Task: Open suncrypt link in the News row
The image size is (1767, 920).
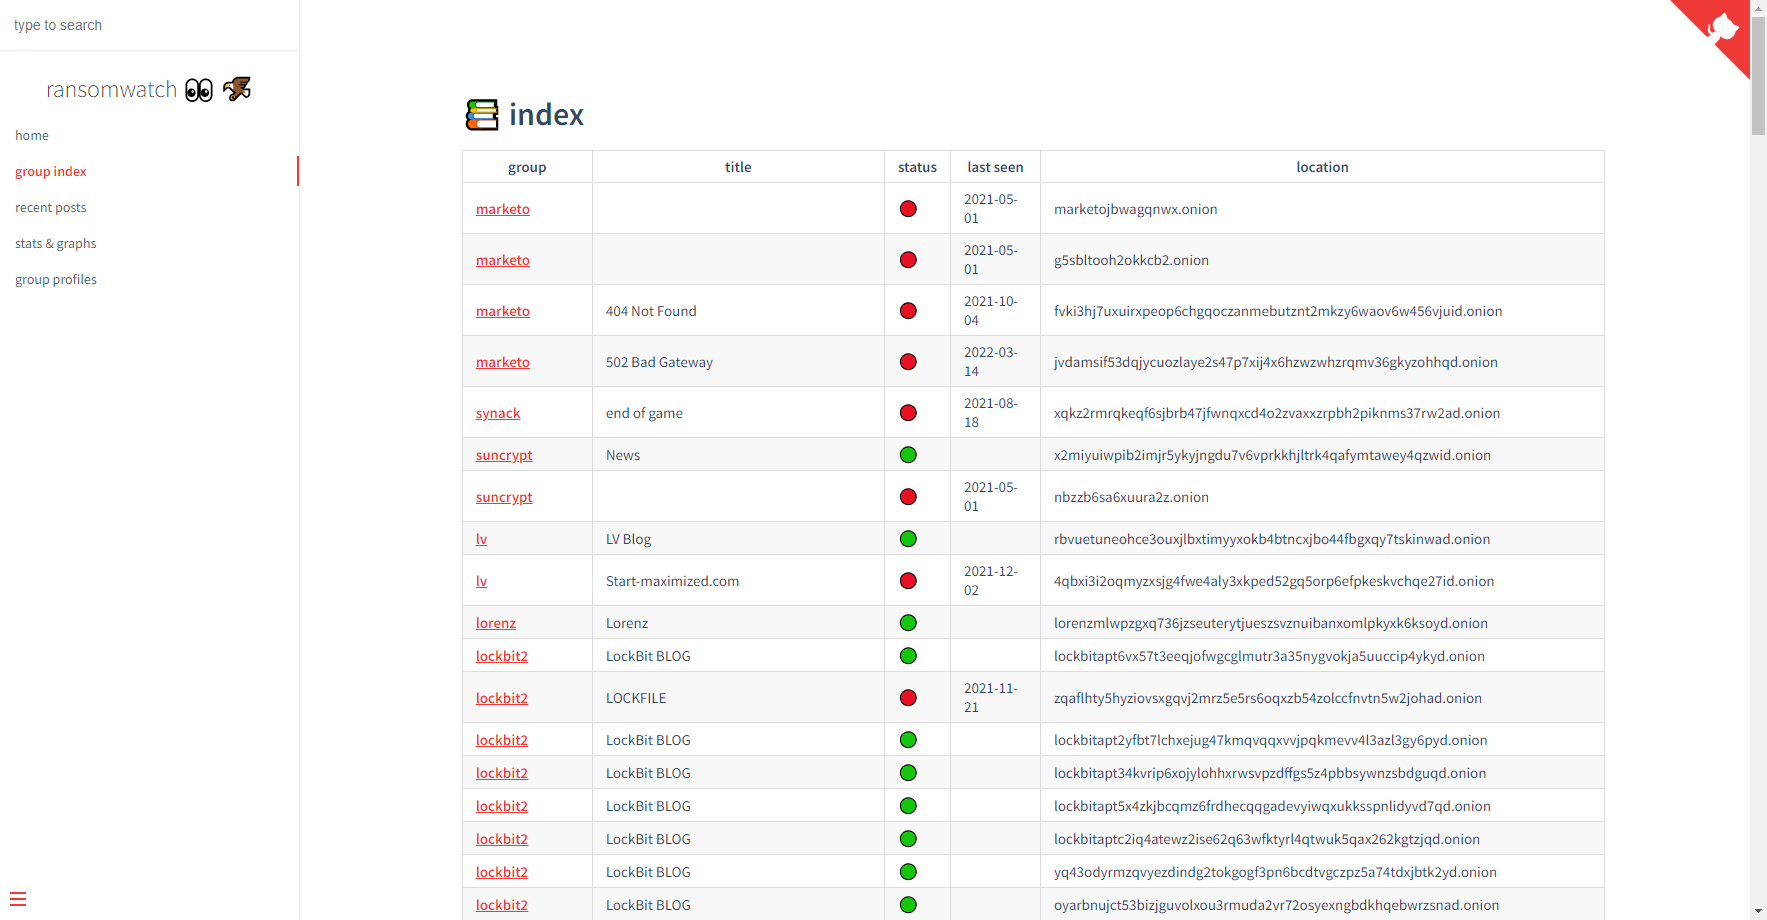Action: [504, 456]
